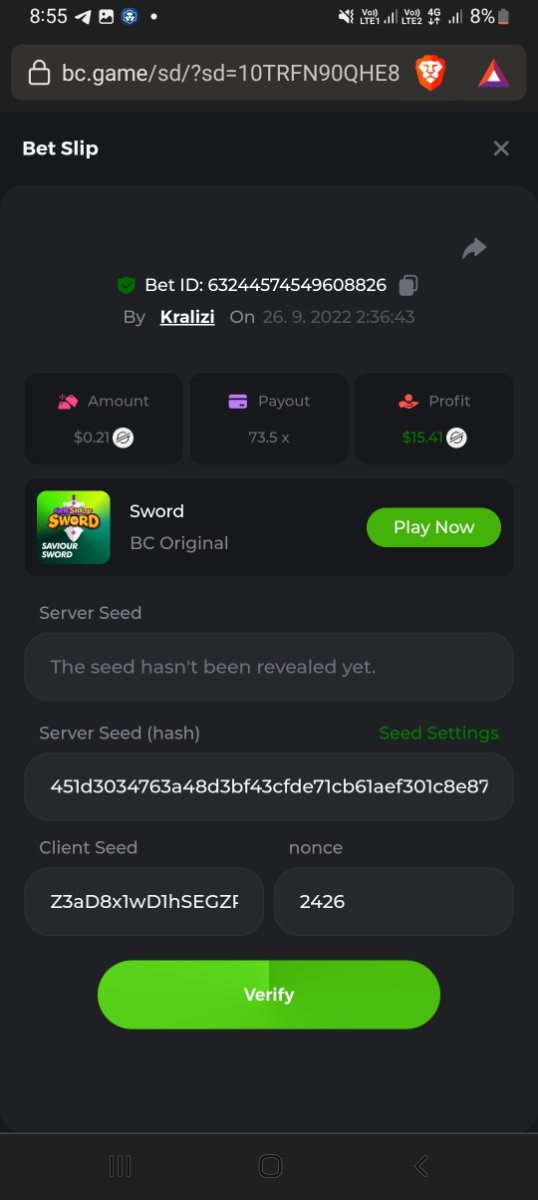The width and height of the screenshot is (538, 1200).
Task: Select the nonce field showing 2426
Action: [x=393, y=901]
